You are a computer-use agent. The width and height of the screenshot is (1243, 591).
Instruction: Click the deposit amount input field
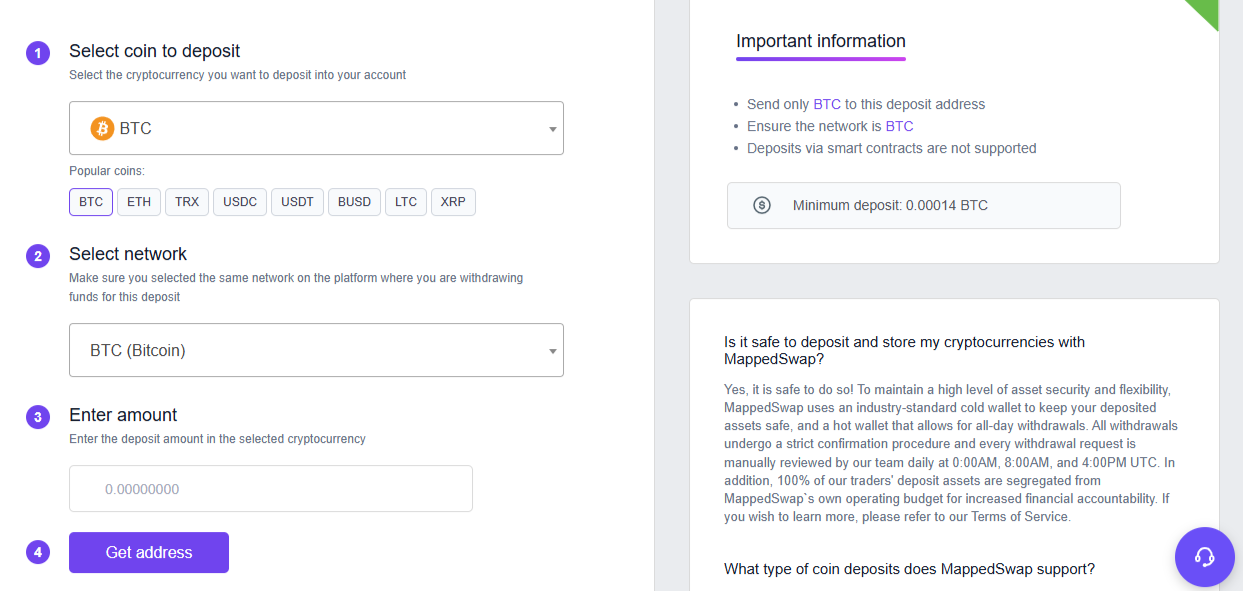coord(270,489)
